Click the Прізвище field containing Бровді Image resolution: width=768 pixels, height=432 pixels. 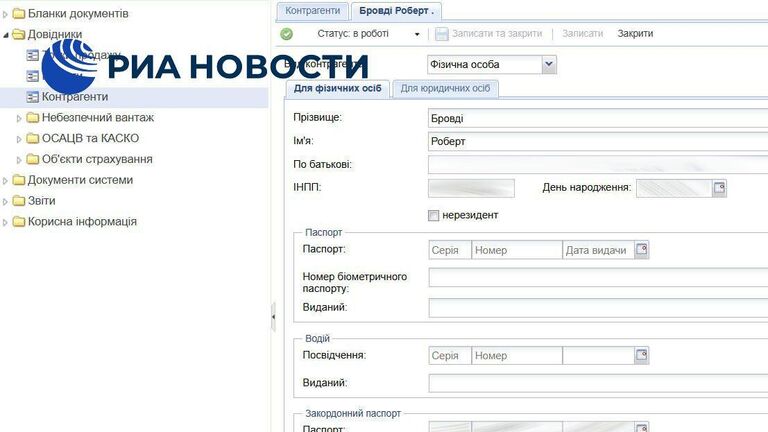[598, 118]
